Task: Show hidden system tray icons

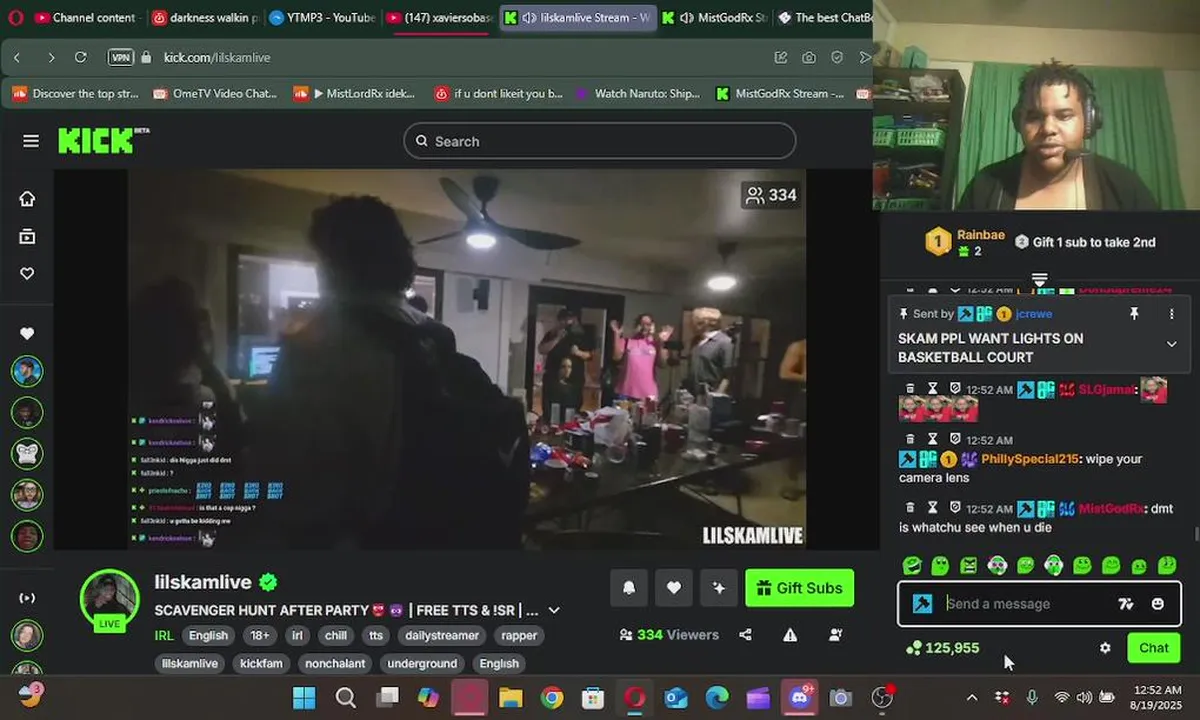Action: 971,697
